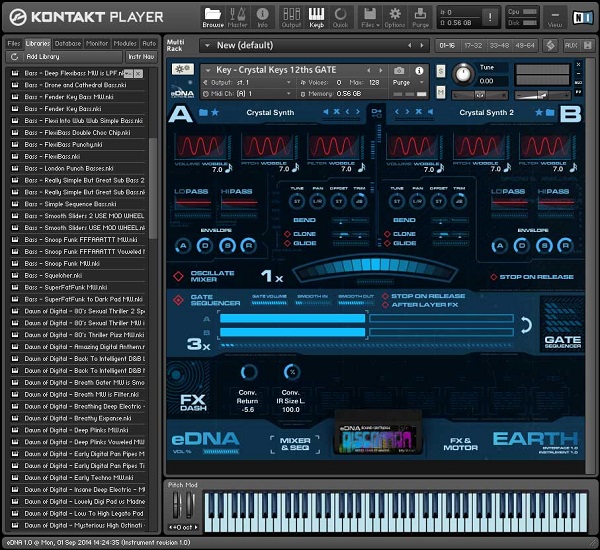Select next multi with right arrow
The width and height of the screenshot is (600, 550).
click(422, 46)
